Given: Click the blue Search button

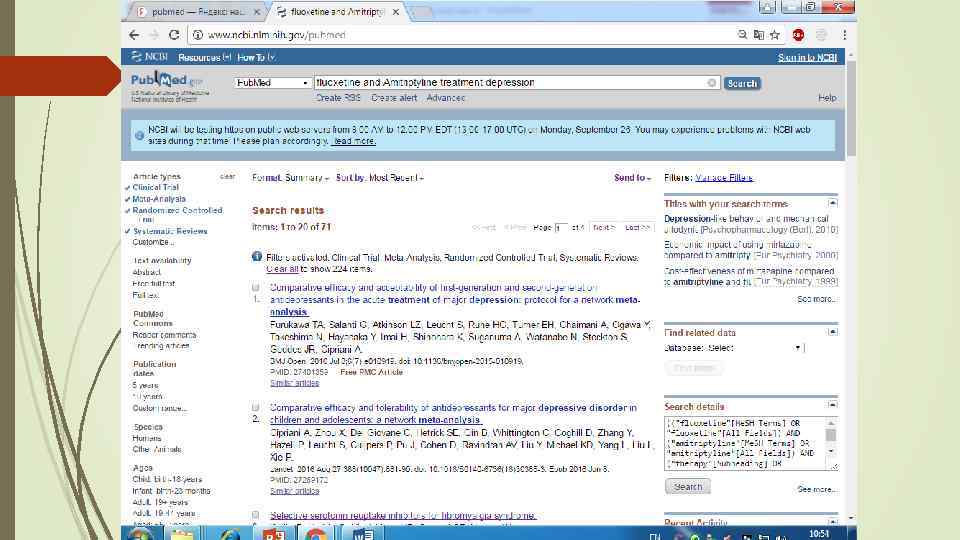Looking at the screenshot, I should 742,83.
